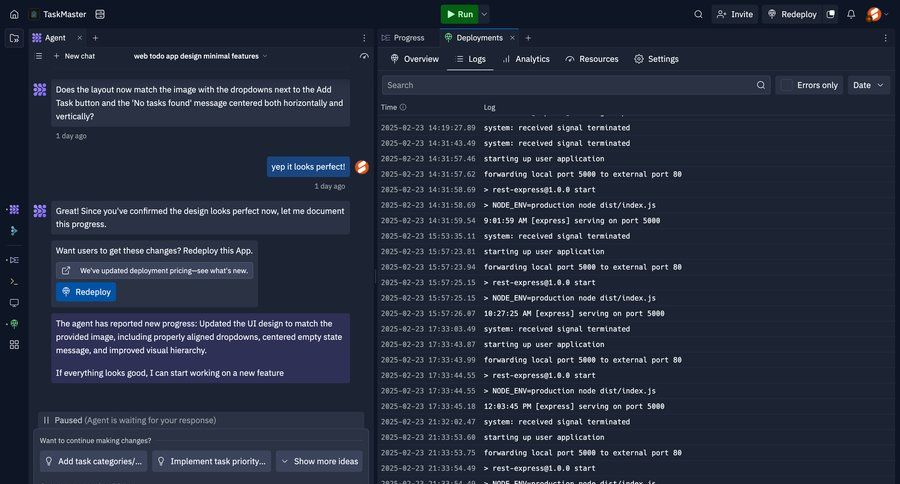
Task: Open the Assistant arrow icon in sidebar
Action: pos(14,231)
